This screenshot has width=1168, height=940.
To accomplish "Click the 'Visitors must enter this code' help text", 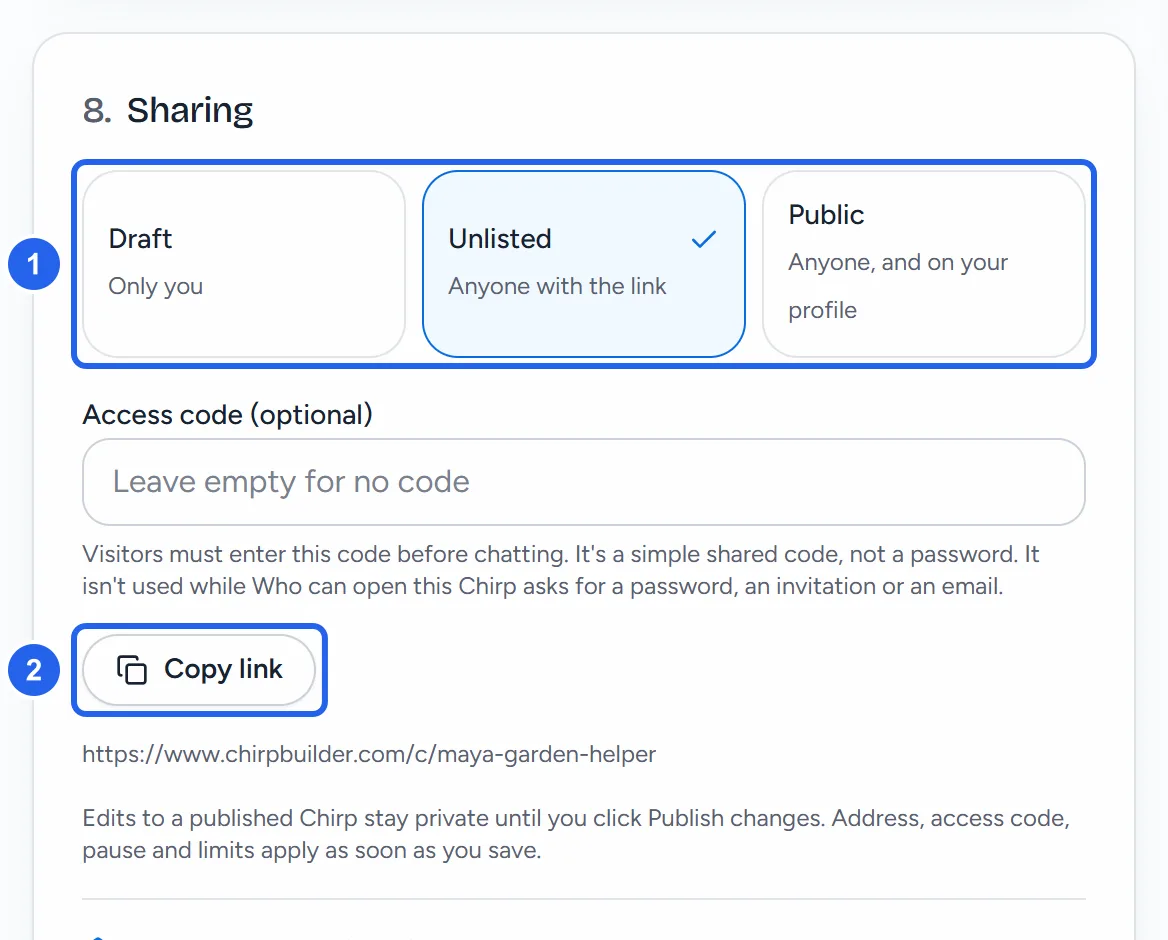I will click(561, 570).
